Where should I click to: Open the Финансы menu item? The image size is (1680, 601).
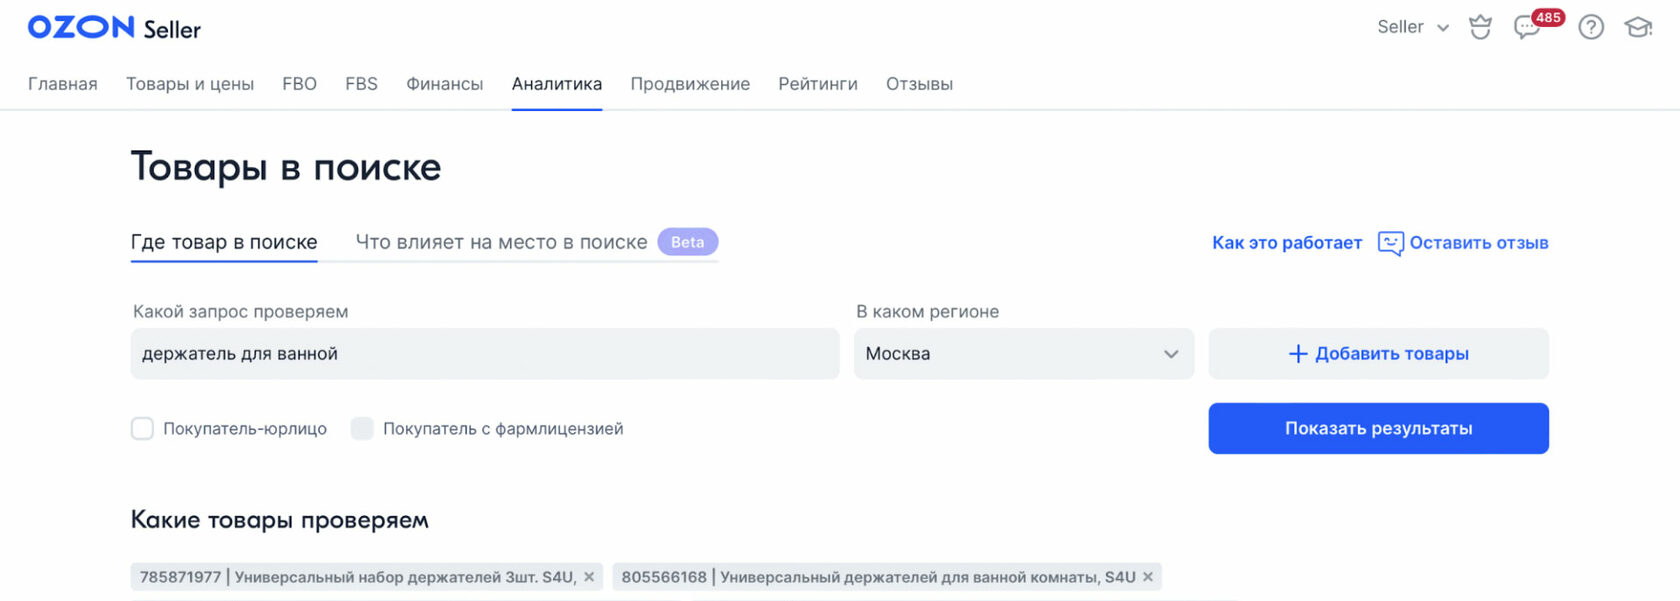[x=445, y=84]
